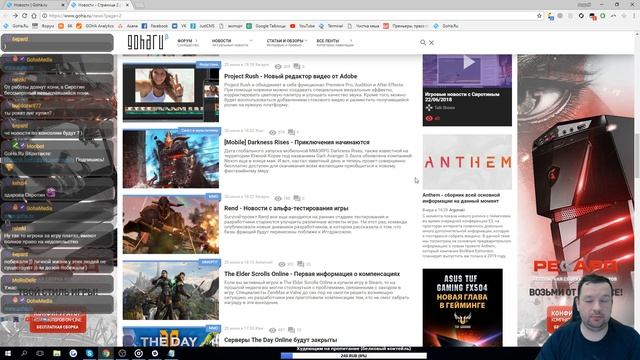This screenshot has width=640, height=360.
Task: Open Windows taskbar search
Action: click(x=24, y=353)
